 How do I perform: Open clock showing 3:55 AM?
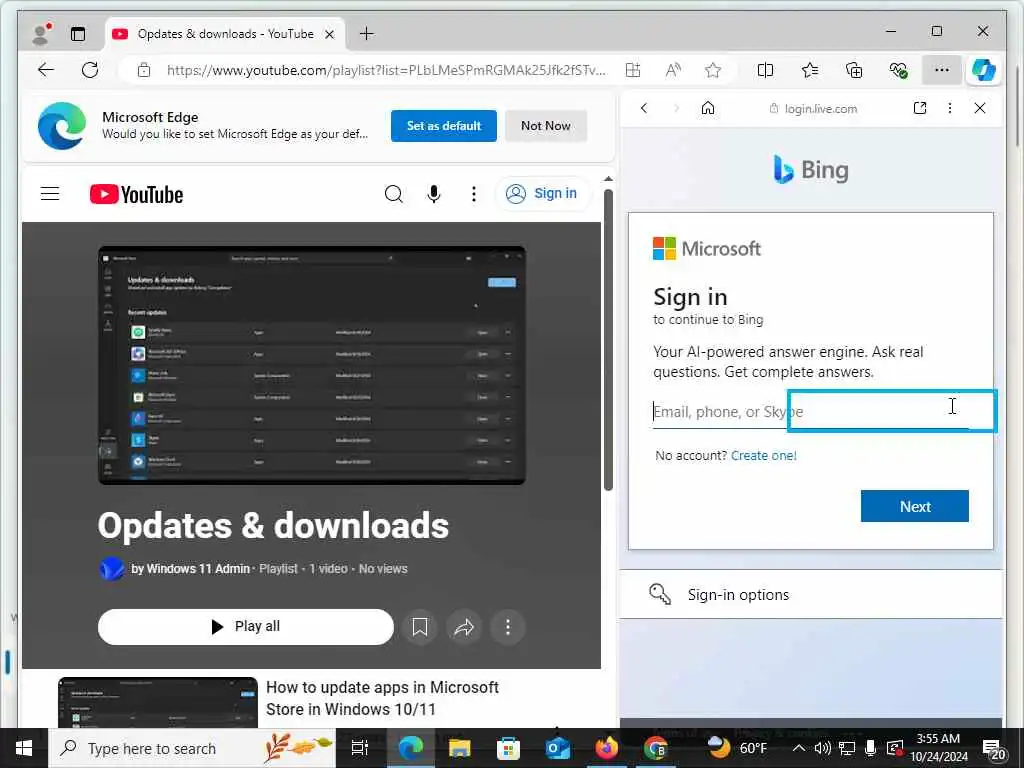coord(939,748)
